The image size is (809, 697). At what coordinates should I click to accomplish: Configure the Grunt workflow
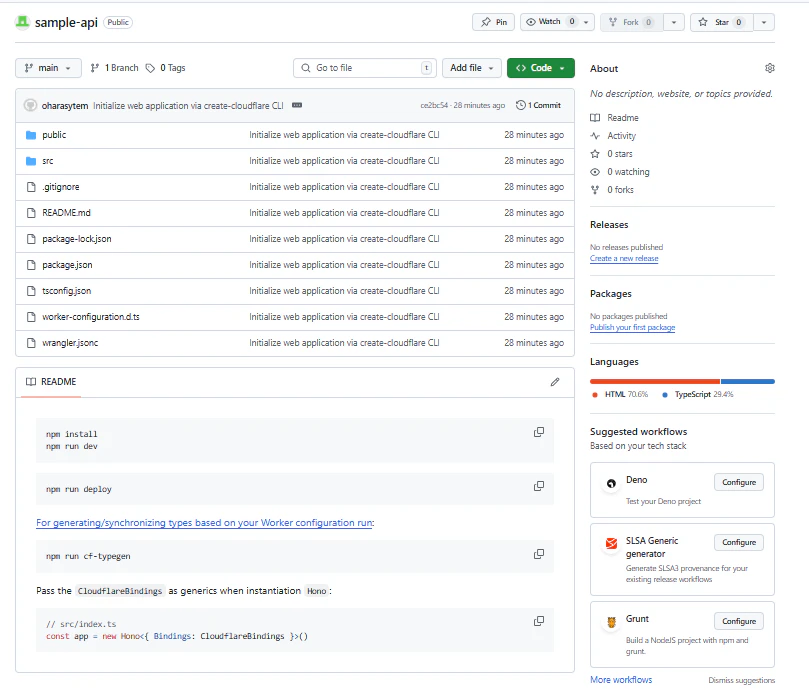(739, 621)
